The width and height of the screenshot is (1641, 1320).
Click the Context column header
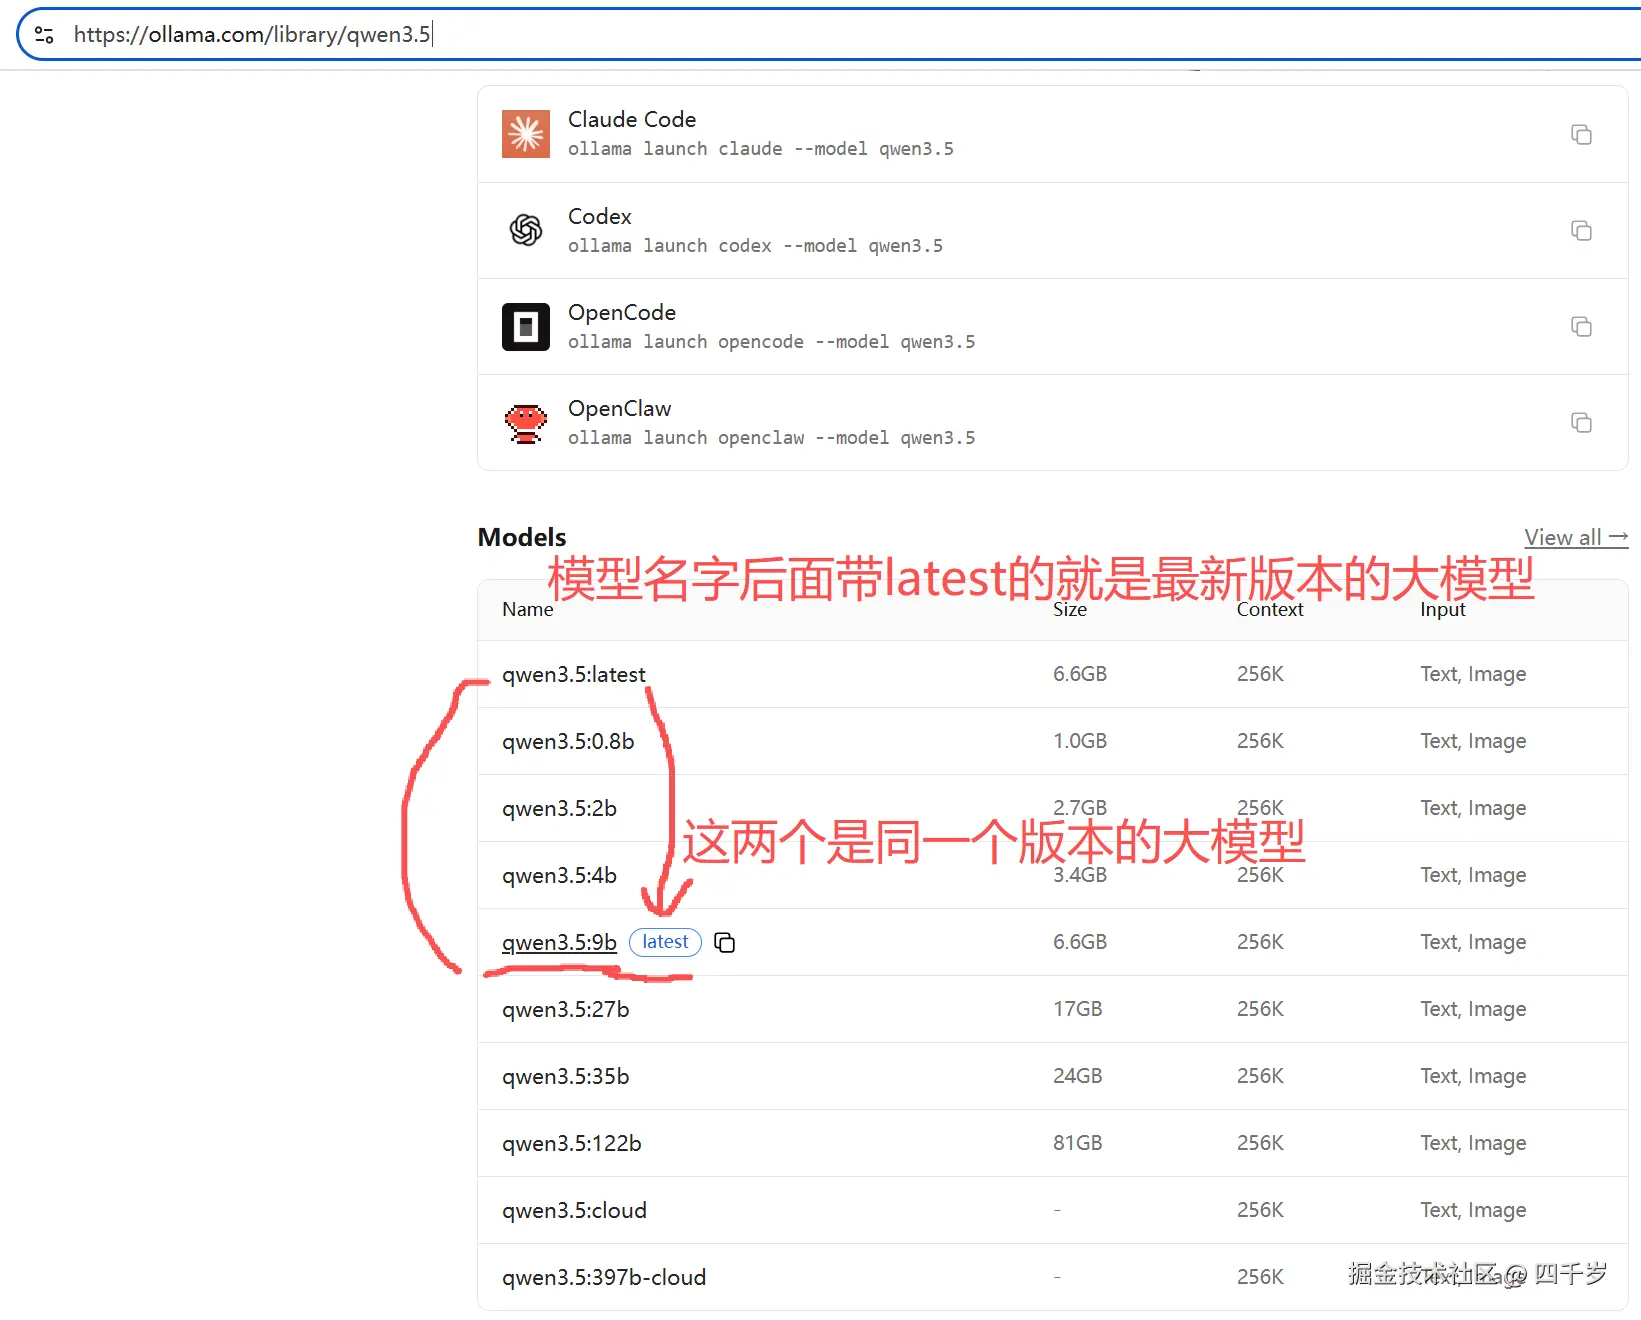point(1270,609)
